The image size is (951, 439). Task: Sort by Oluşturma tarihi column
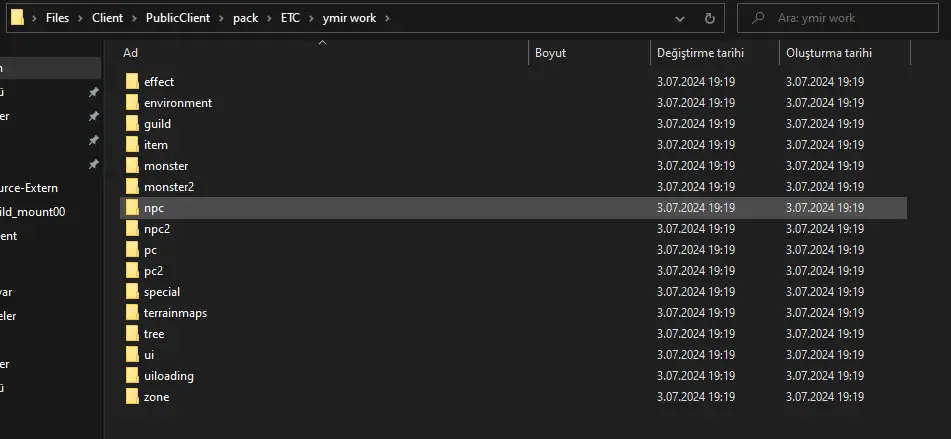(828, 53)
